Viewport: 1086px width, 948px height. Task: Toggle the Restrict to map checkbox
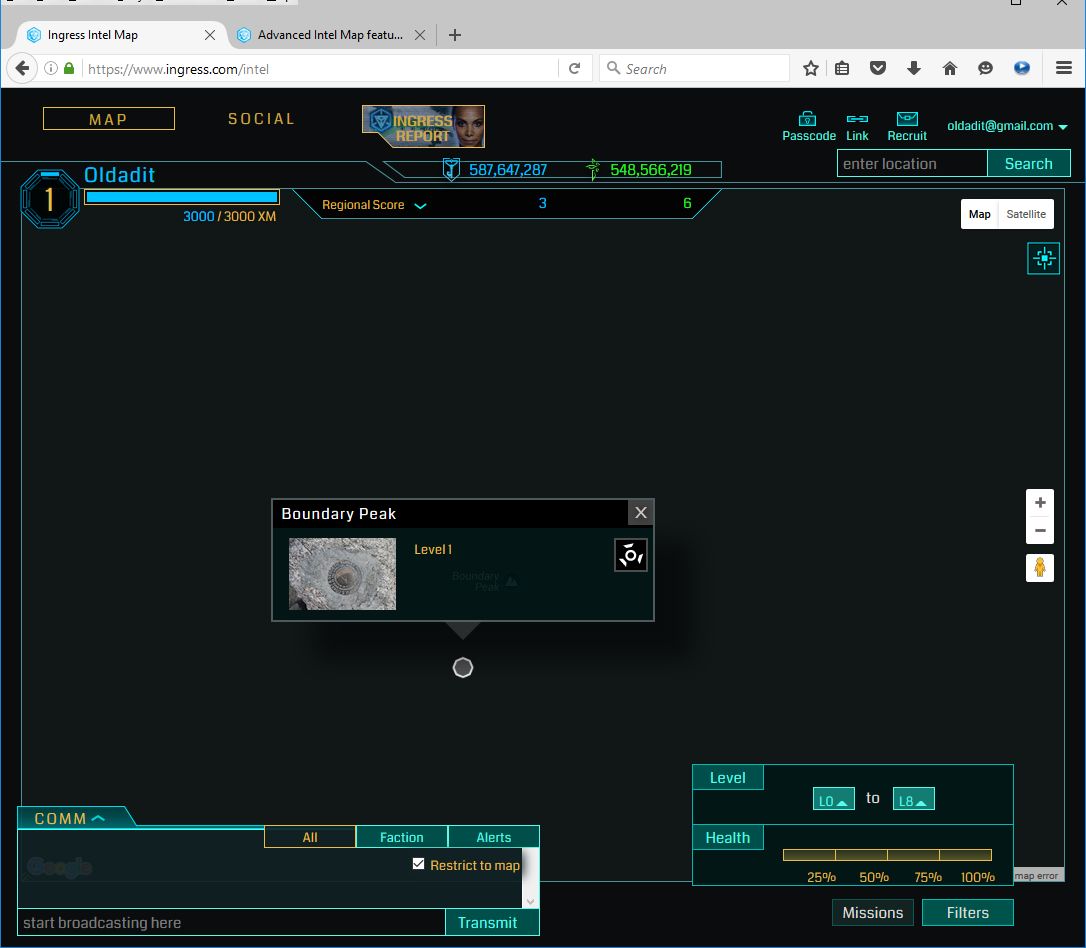tap(419, 864)
